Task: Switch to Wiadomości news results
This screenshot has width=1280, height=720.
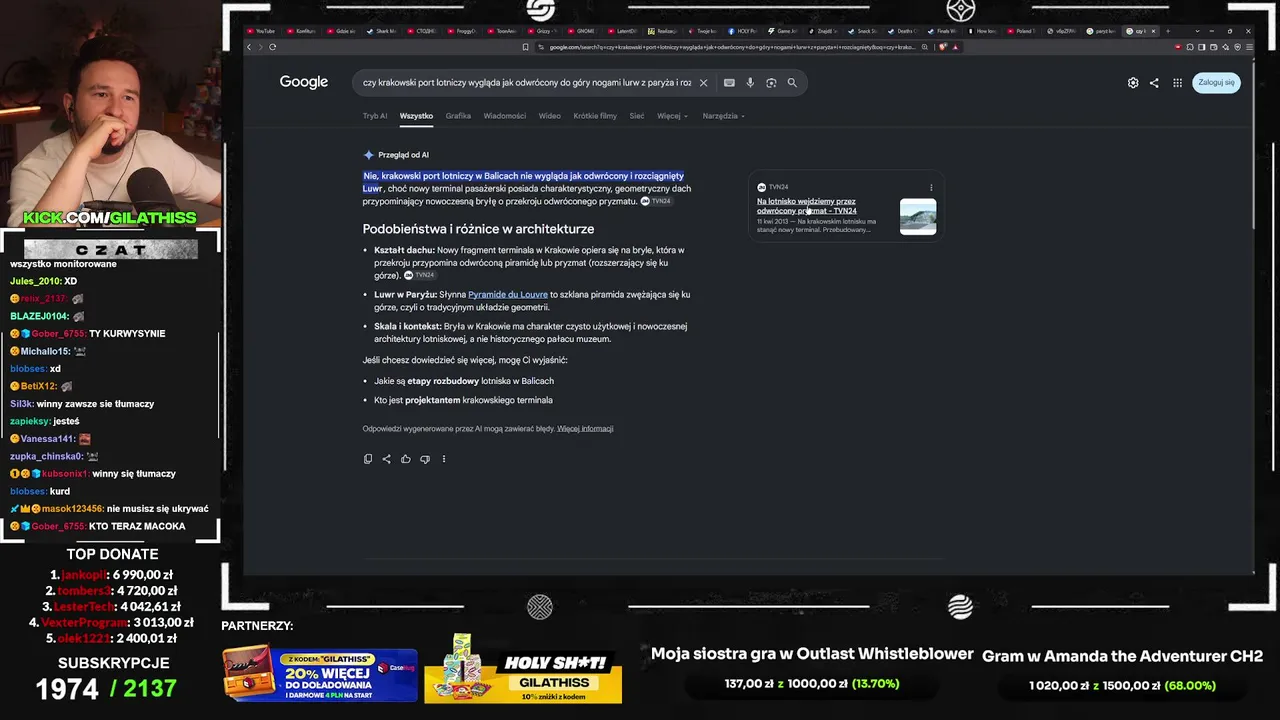Action: [x=505, y=116]
